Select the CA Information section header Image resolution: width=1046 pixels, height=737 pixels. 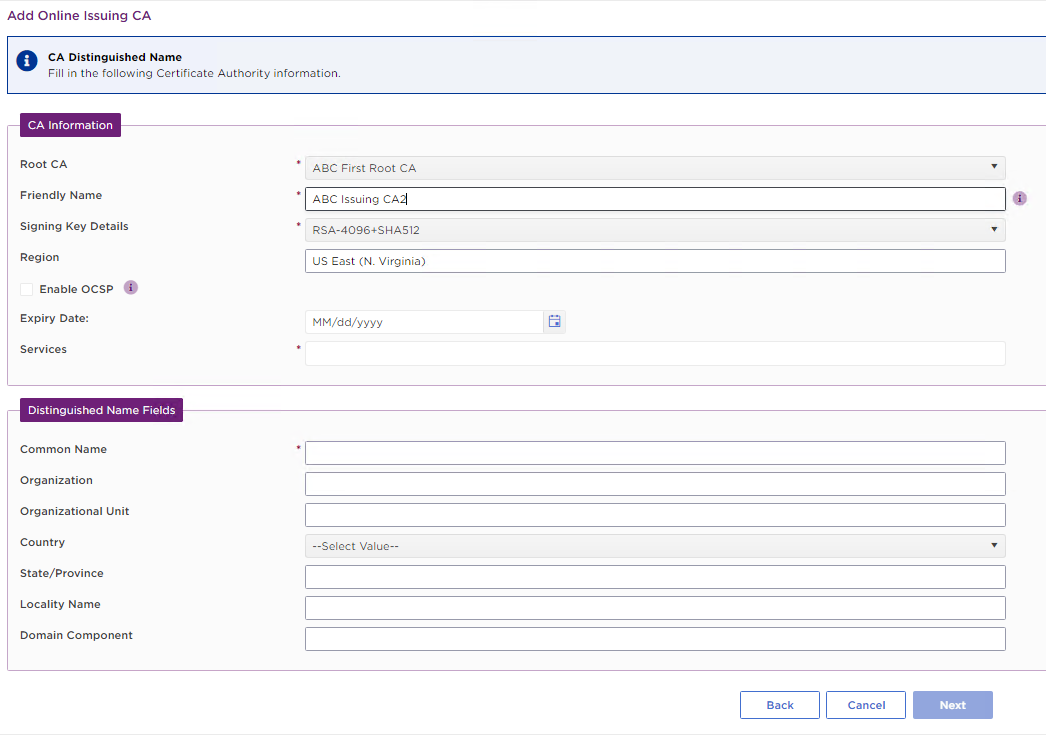70,125
